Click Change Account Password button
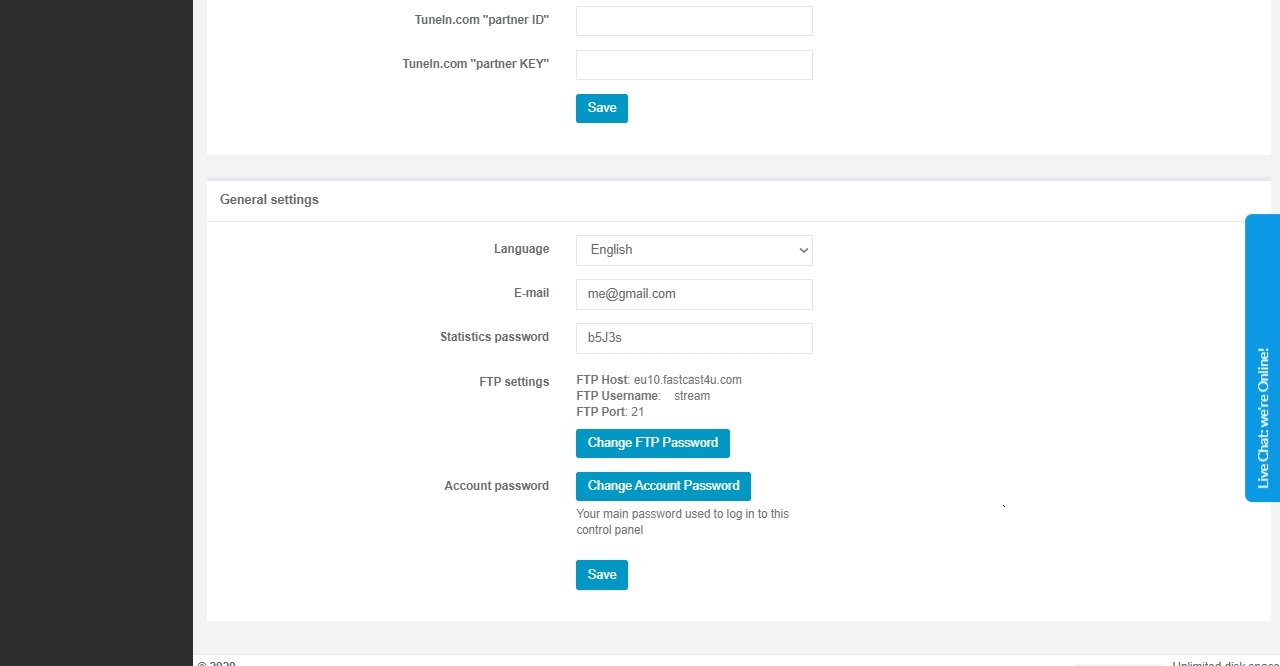 (x=663, y=486)
